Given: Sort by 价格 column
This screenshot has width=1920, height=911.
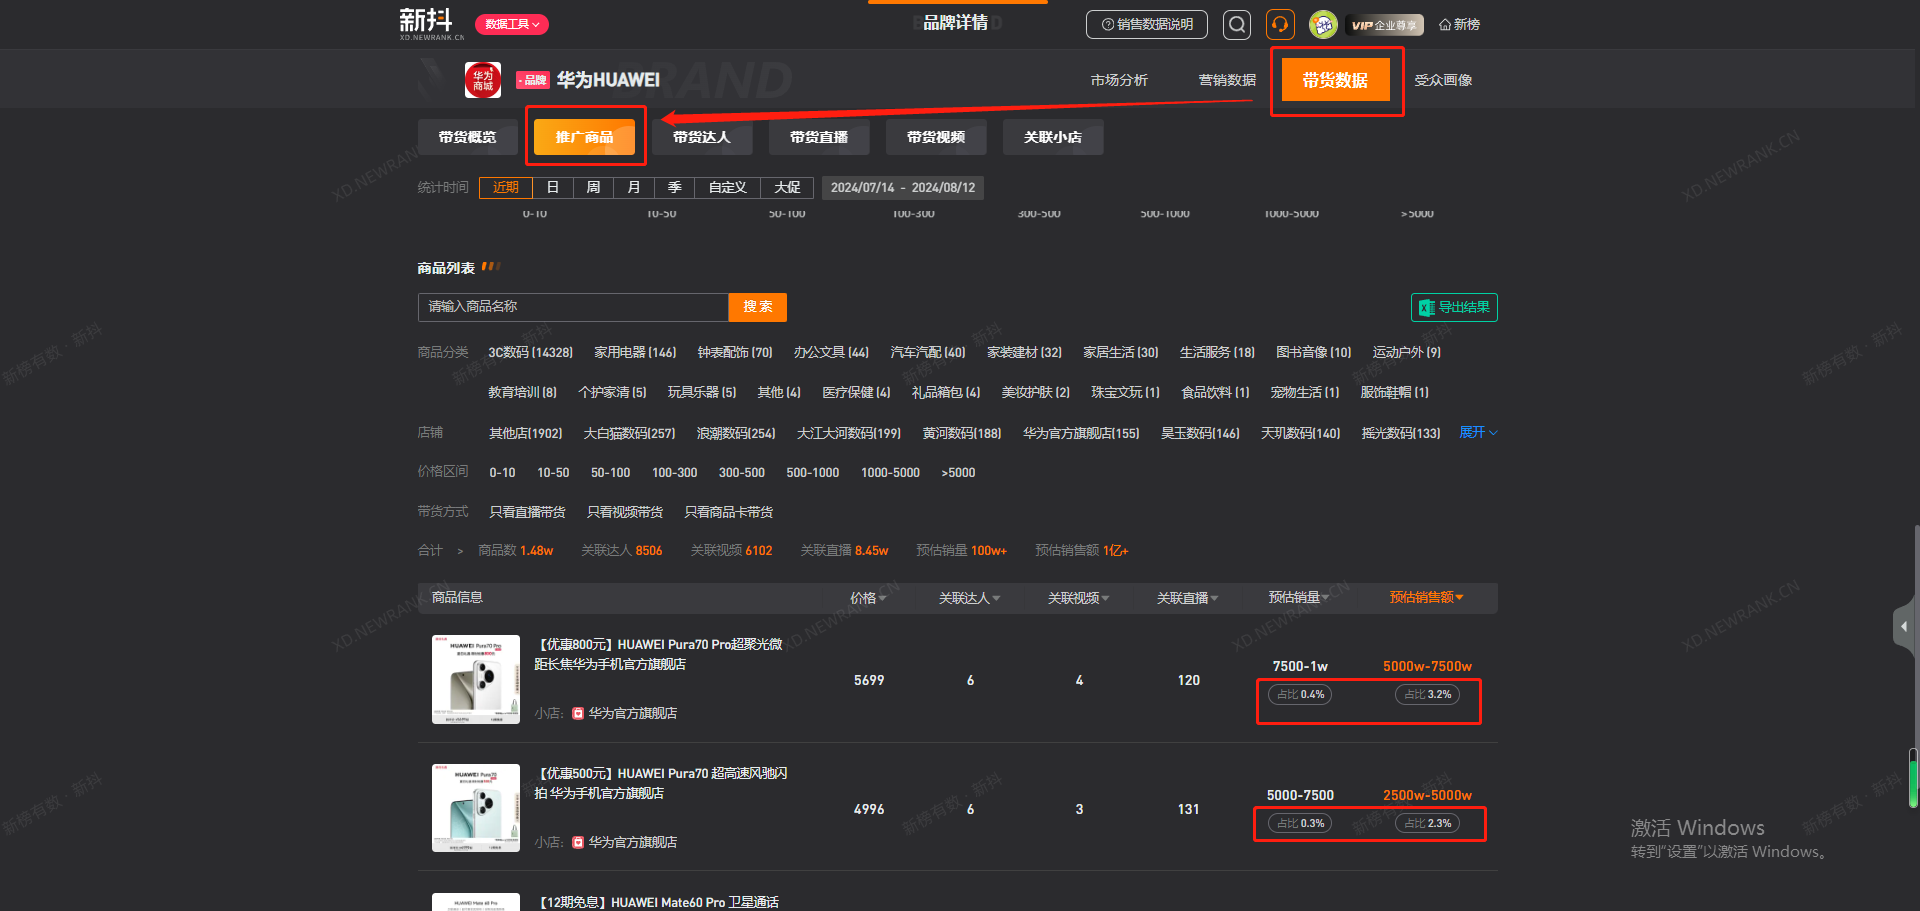Looking at the screenshot, I should (x=868, y=598).
